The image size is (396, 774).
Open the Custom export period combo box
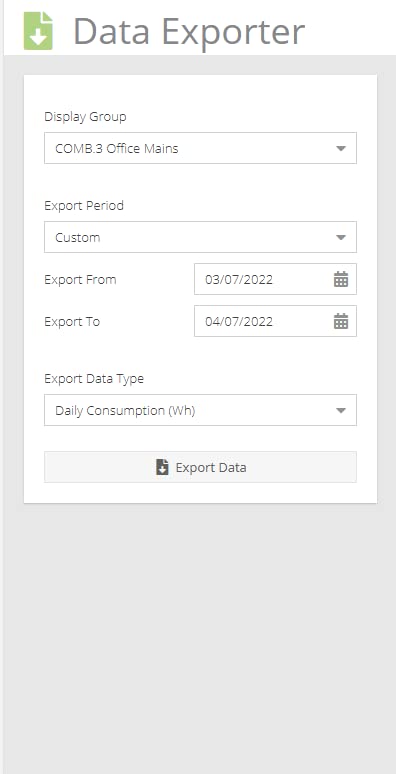coord(200,237)
